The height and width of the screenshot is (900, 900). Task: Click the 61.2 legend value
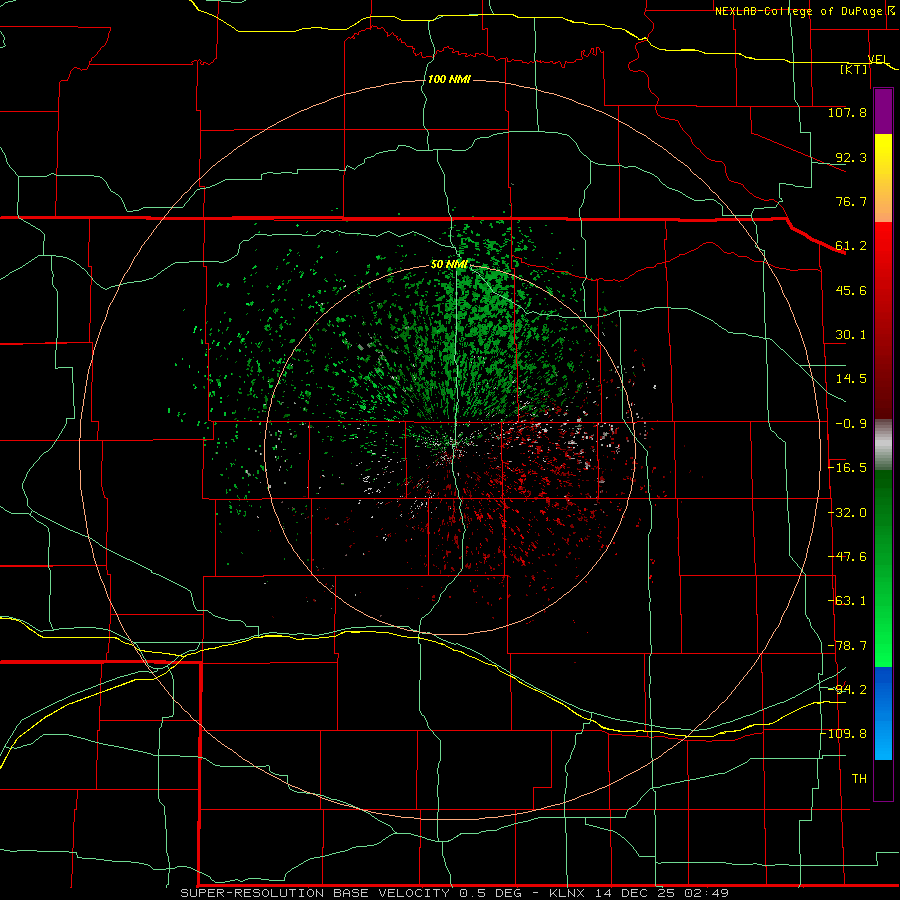[x=851, y=246]
